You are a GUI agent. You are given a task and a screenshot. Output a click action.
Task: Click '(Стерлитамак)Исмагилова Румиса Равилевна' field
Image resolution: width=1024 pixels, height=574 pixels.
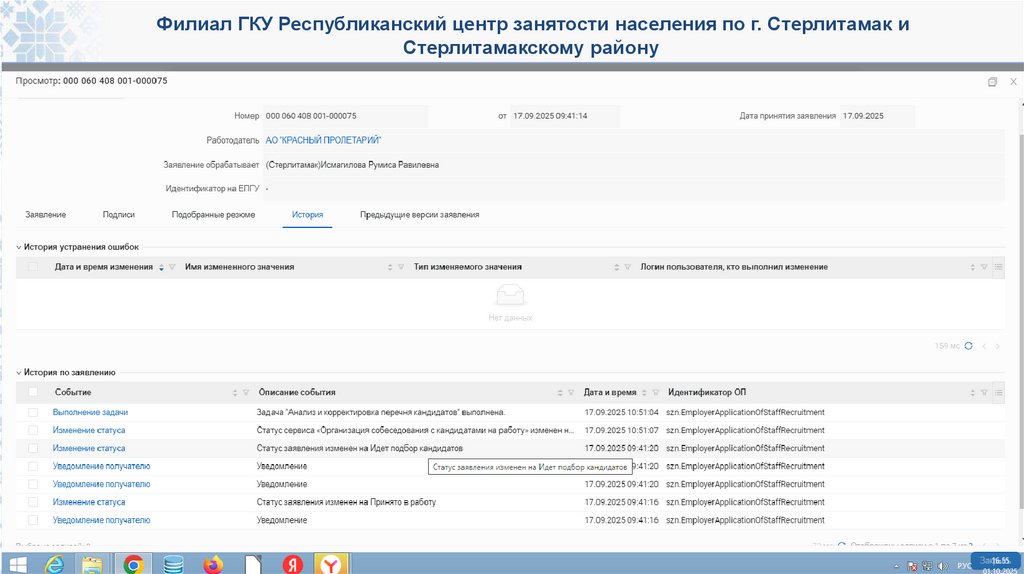tap(633, 165)
